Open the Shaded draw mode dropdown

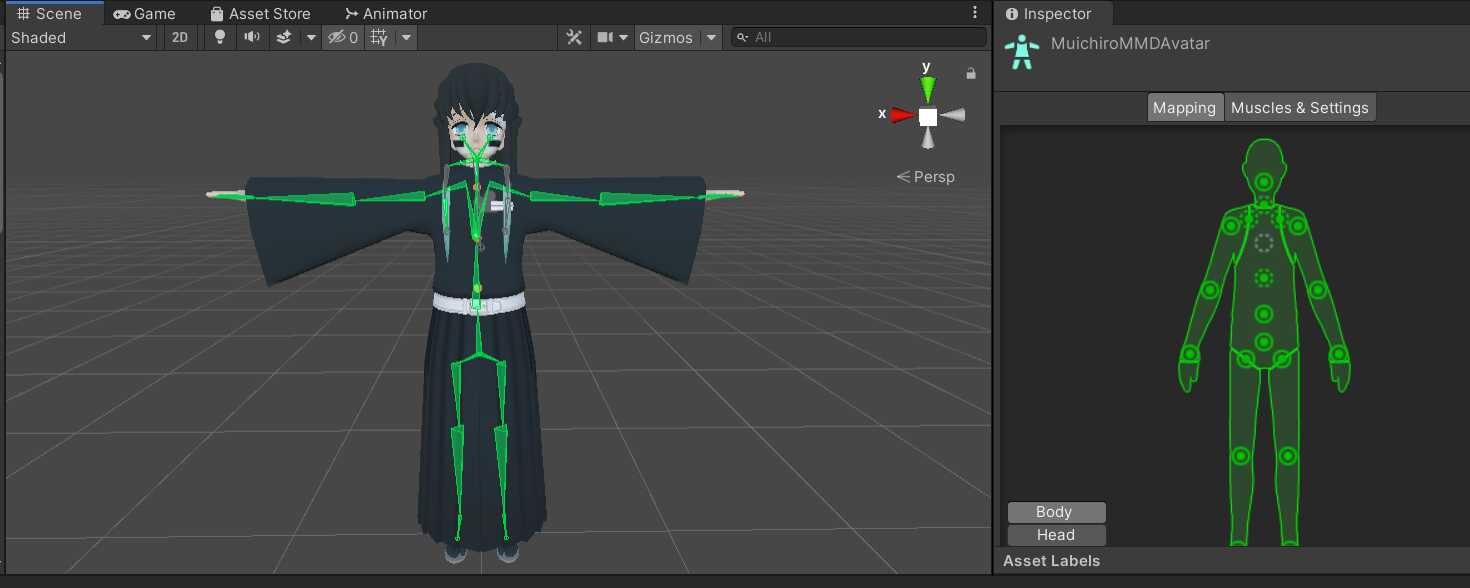tap(81, 37)
